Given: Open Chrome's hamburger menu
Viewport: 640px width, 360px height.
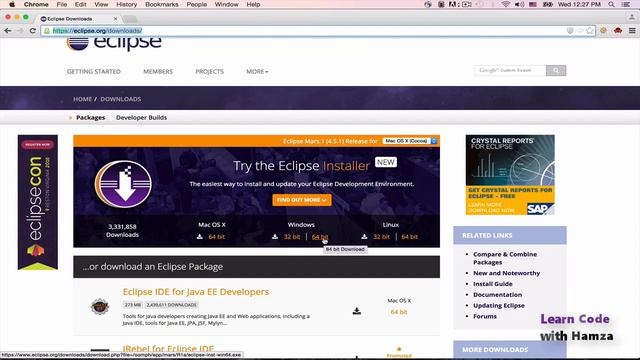Looking at the screenshot, I should 632,31.
